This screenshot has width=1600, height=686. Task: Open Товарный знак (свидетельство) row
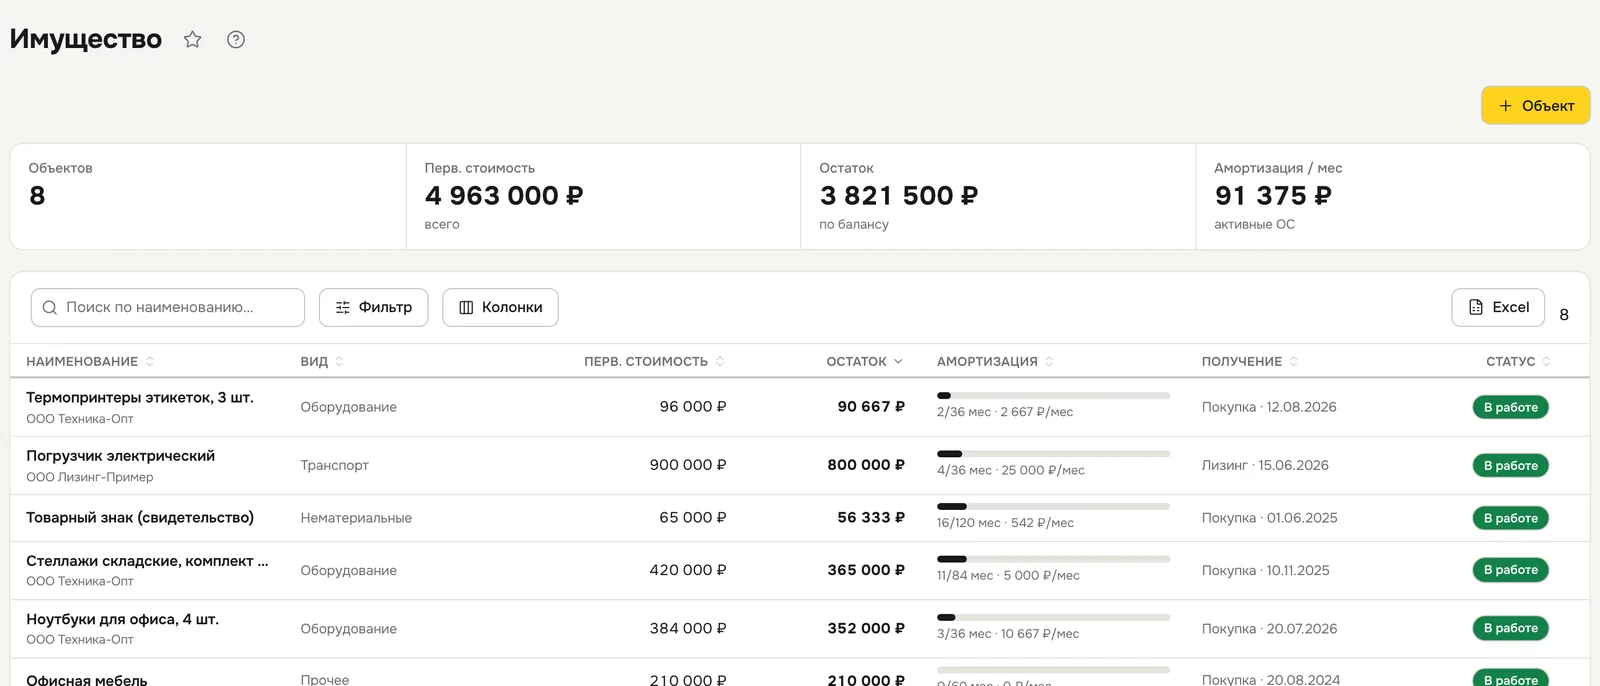click(800, 518)
